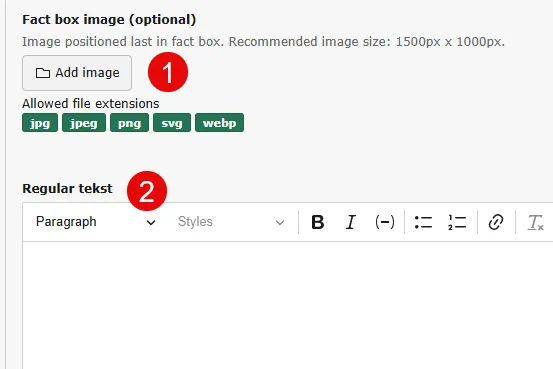The image size is (553, 369).
Task: Create a bulleted list
Action: [x=423, y=222]
